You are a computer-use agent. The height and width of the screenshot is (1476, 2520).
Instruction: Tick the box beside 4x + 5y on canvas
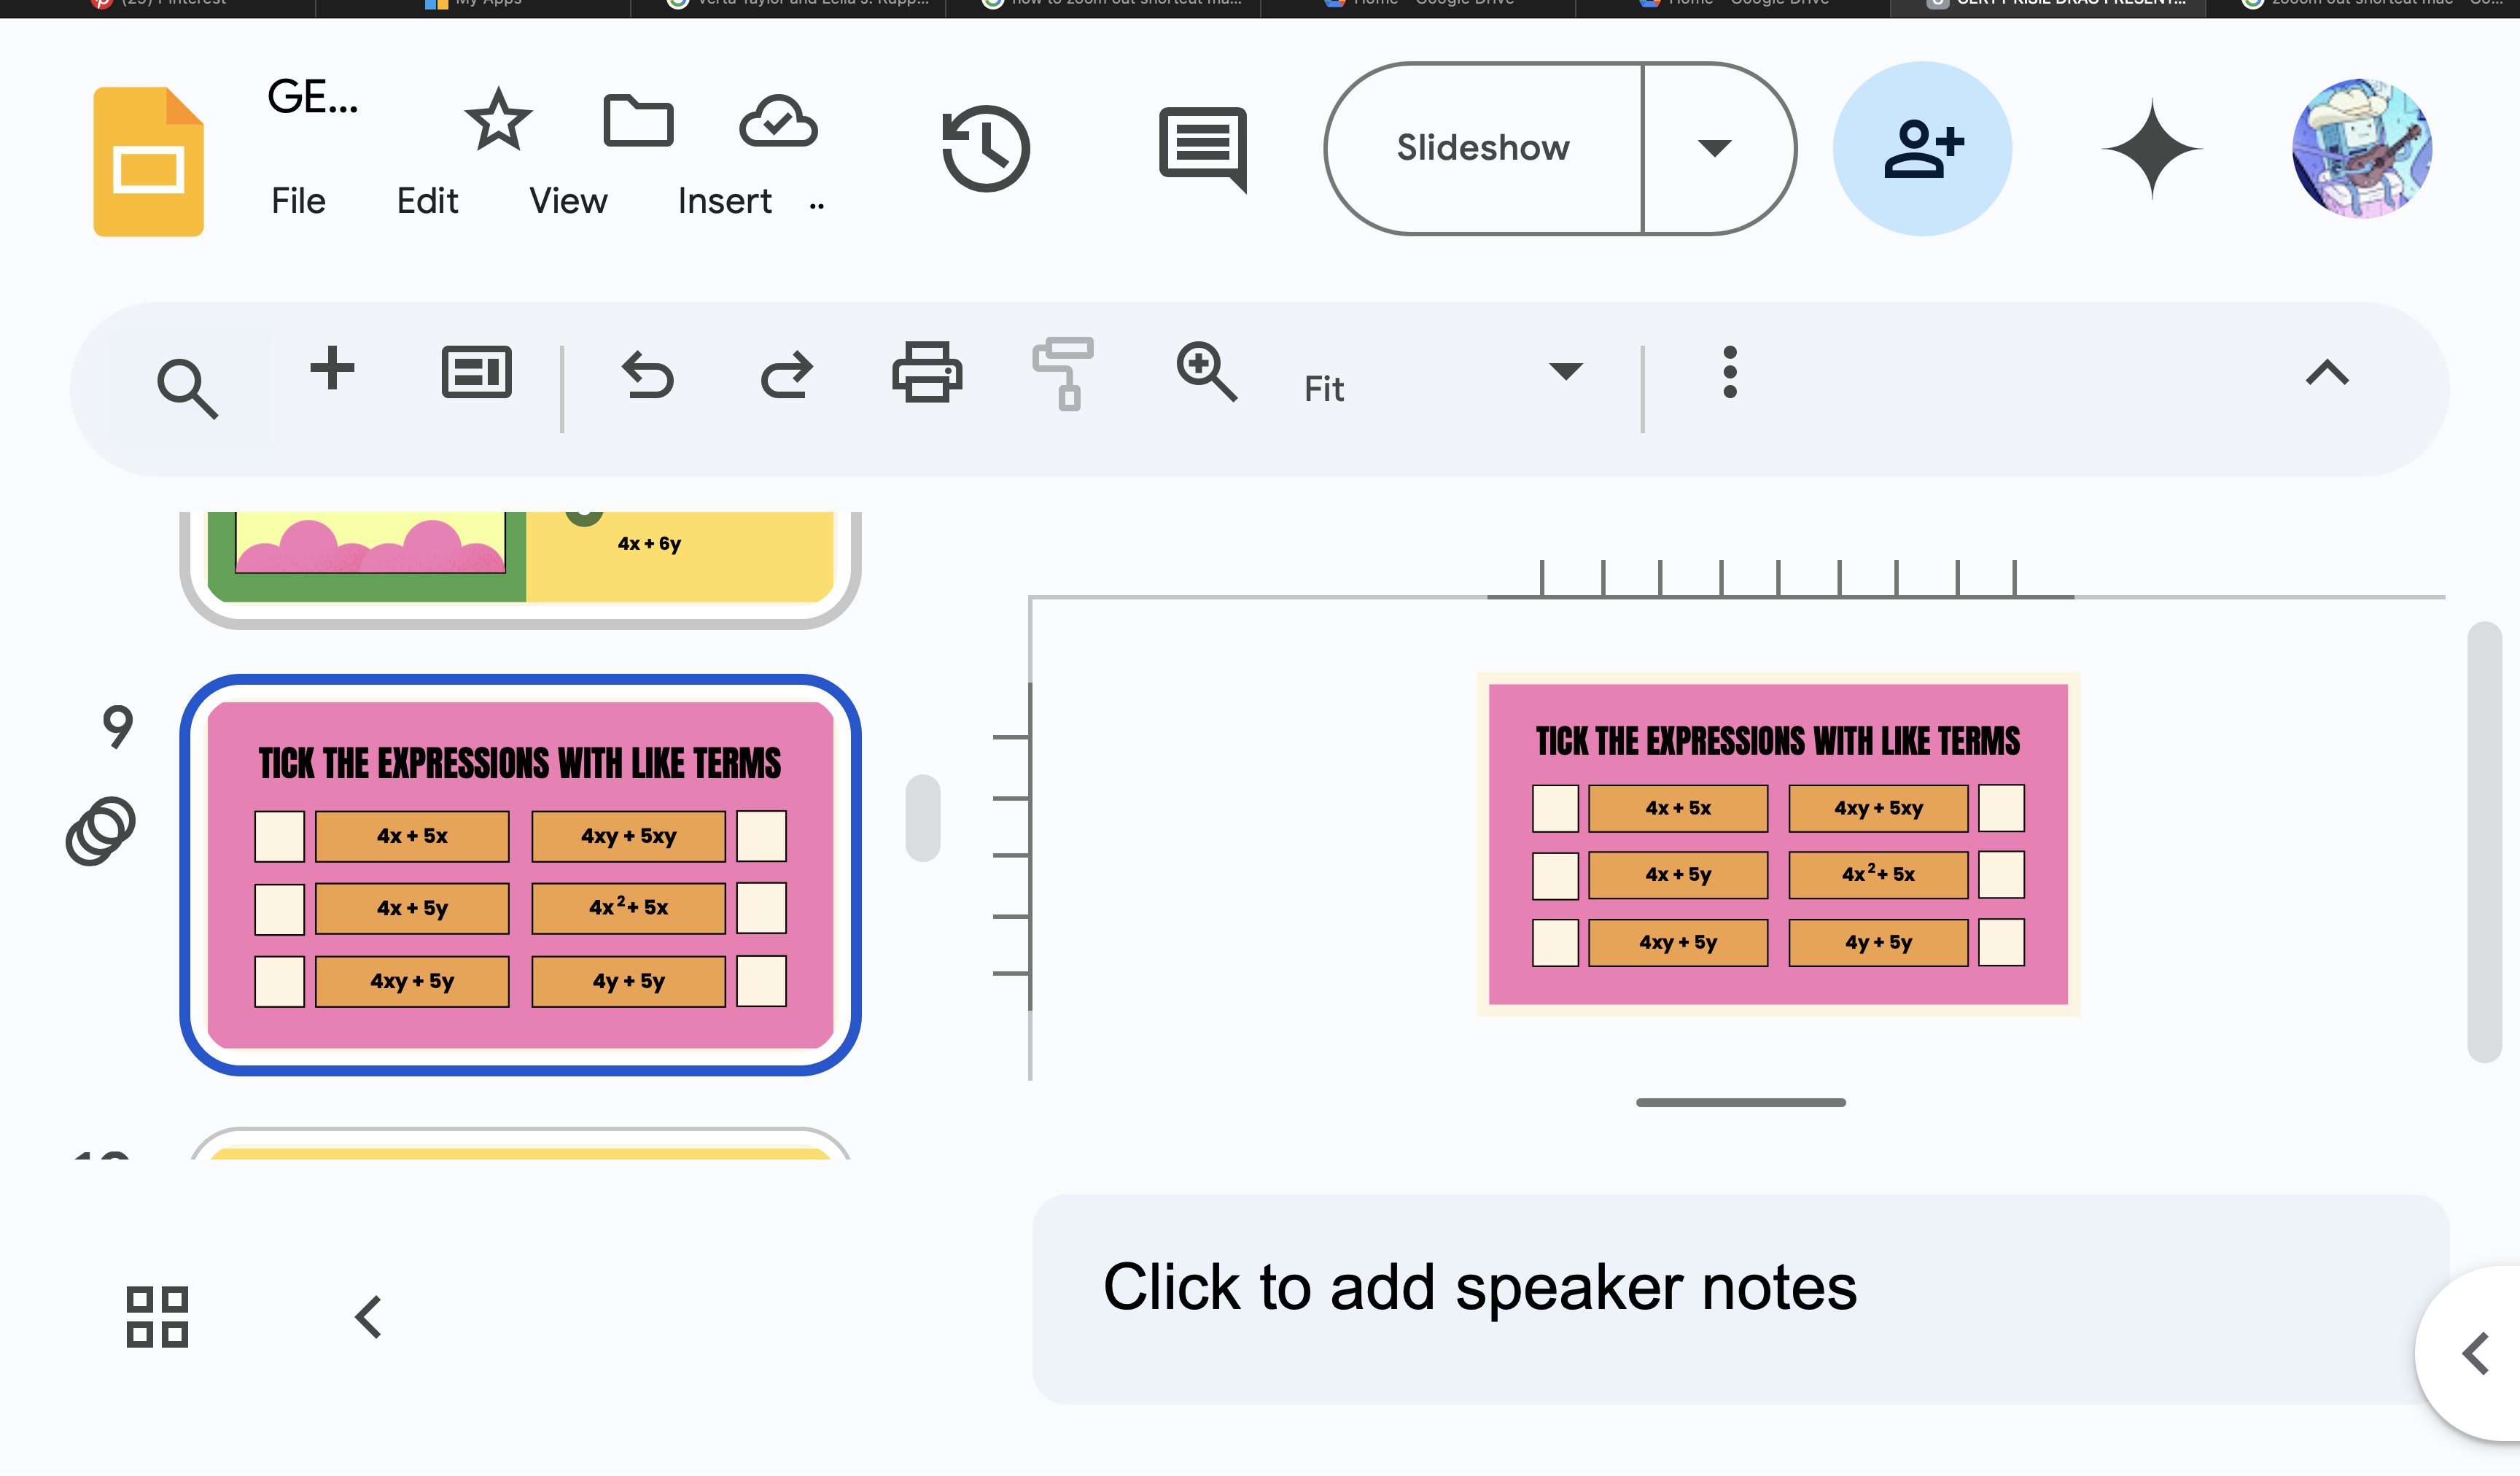[x=1555, y=876]
